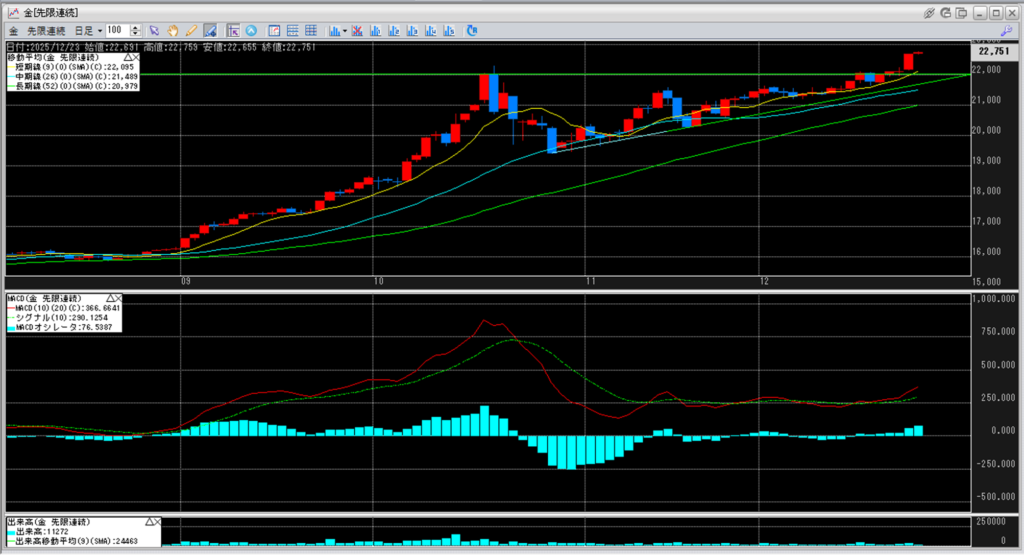Viewport: 1024px width, 555px height.
Task: Expand the chart type dropdown arrow
Action: [345, 31]
